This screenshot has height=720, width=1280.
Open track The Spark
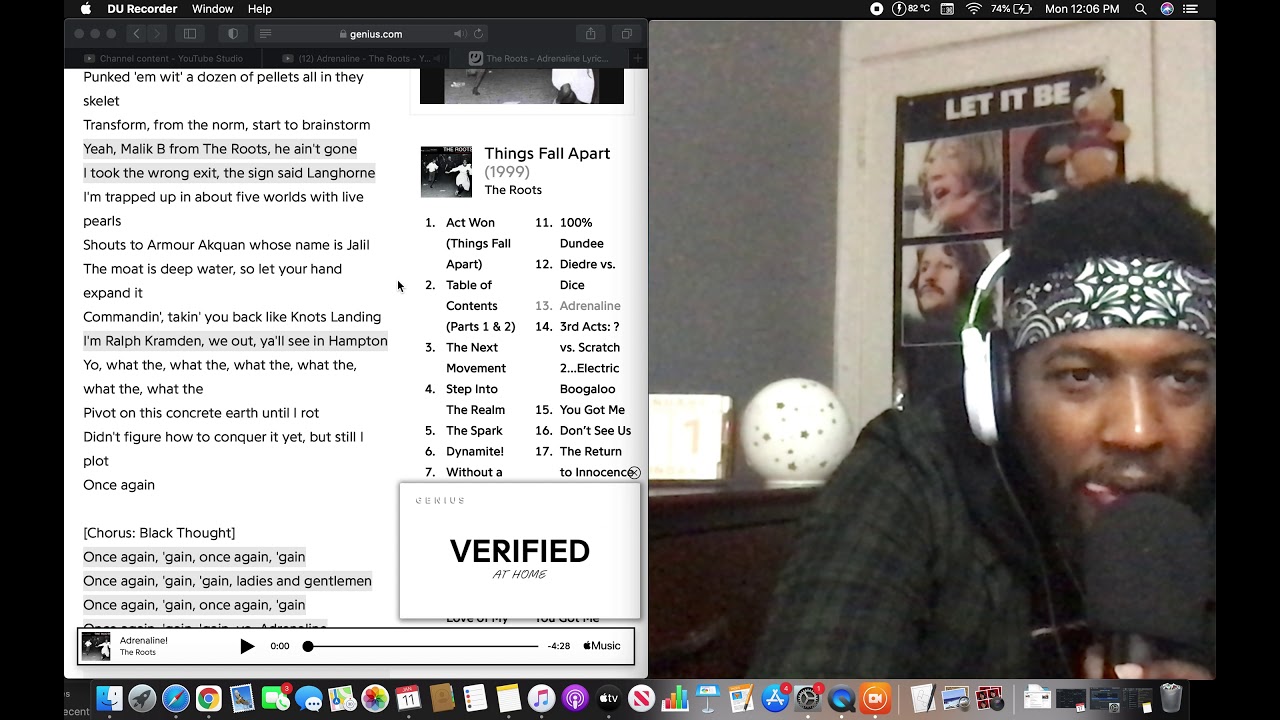tap(474, 431)
